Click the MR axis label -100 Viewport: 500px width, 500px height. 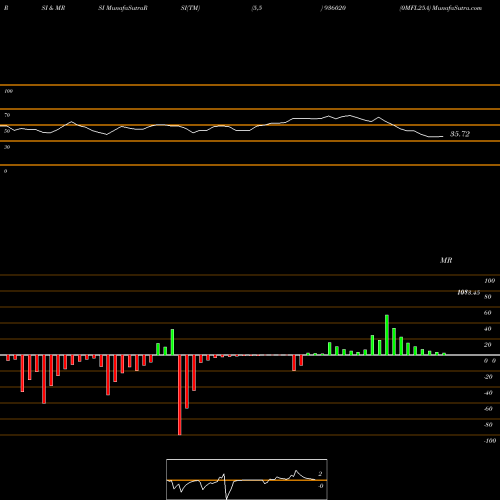490,441
